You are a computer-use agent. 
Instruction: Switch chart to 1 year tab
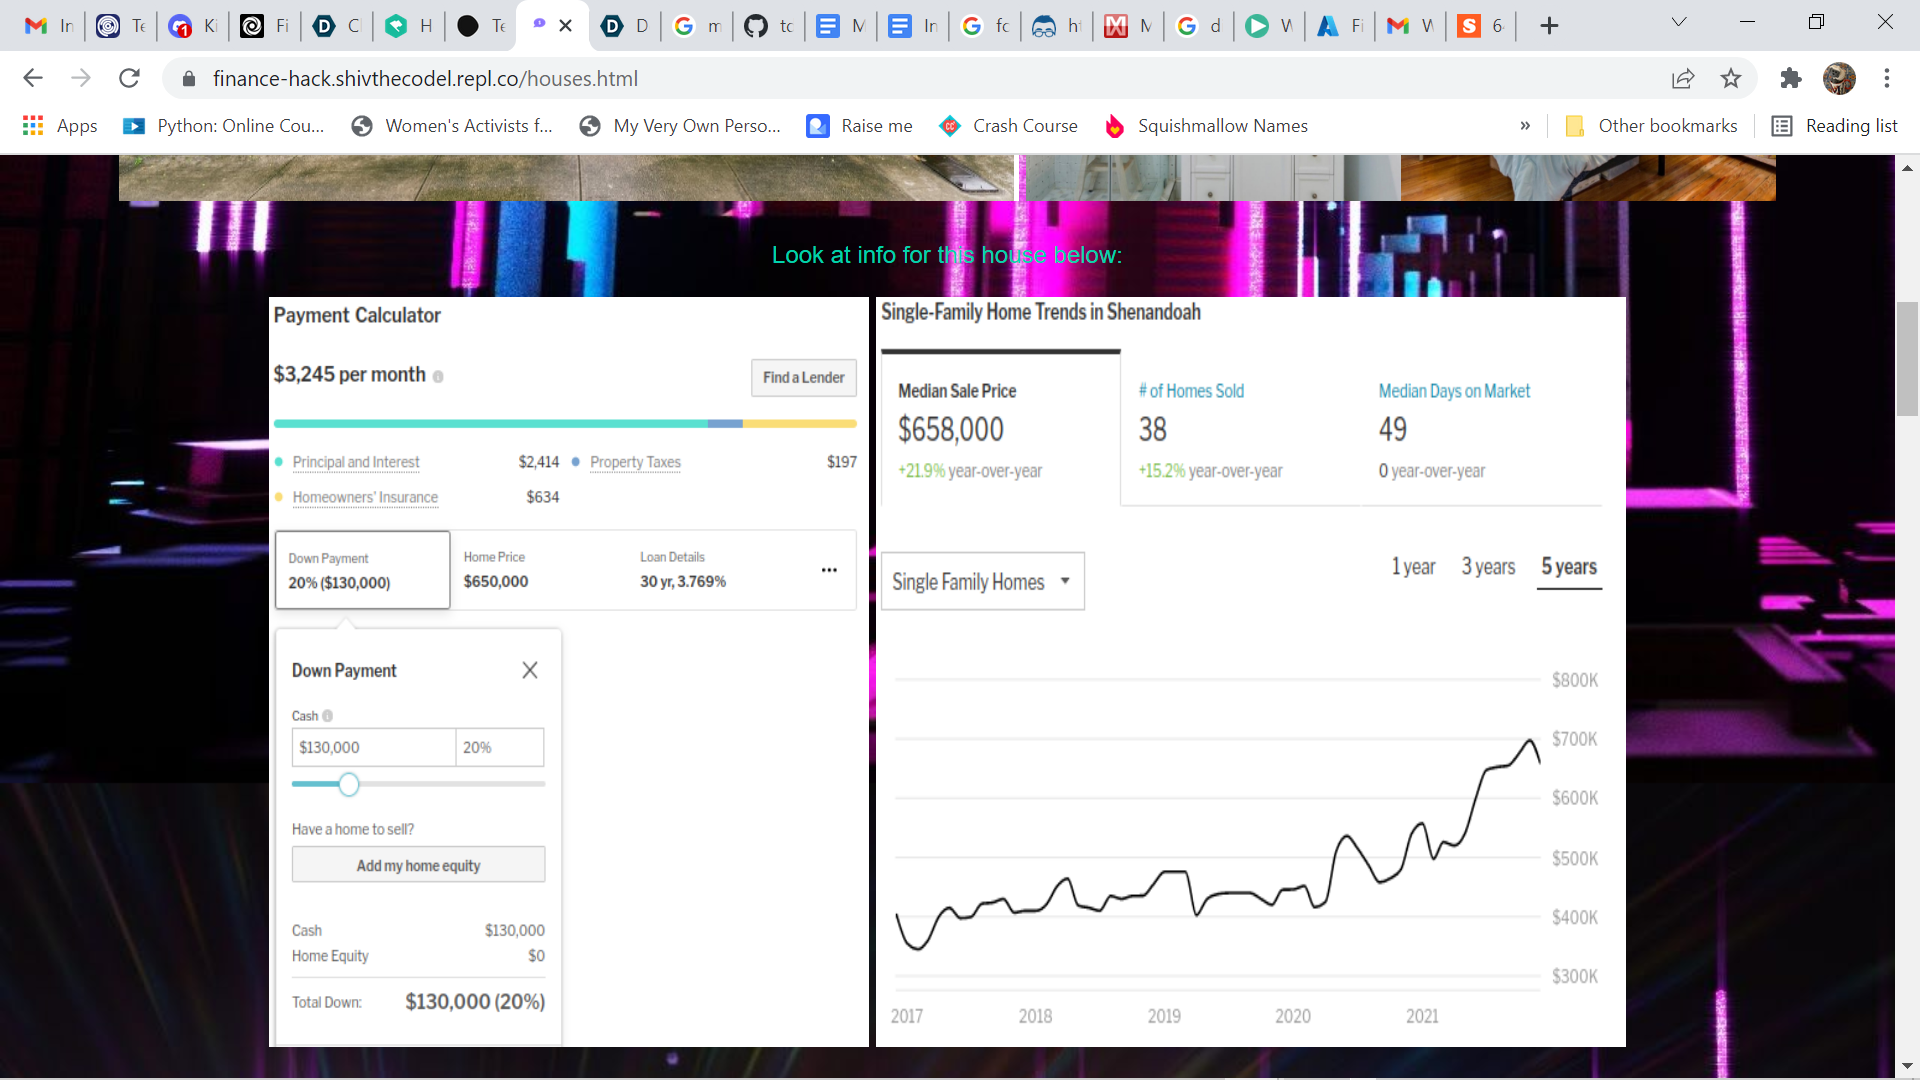(1413, 567)
